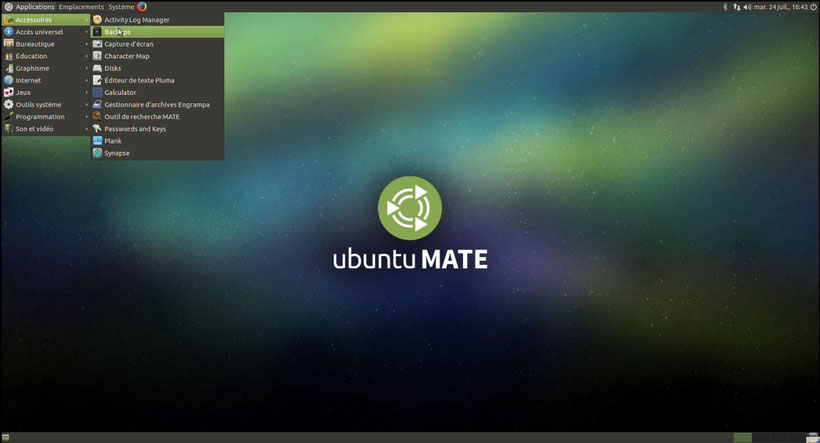
Task: Expand the Graphisme submenu
Action: pos(46,68)
